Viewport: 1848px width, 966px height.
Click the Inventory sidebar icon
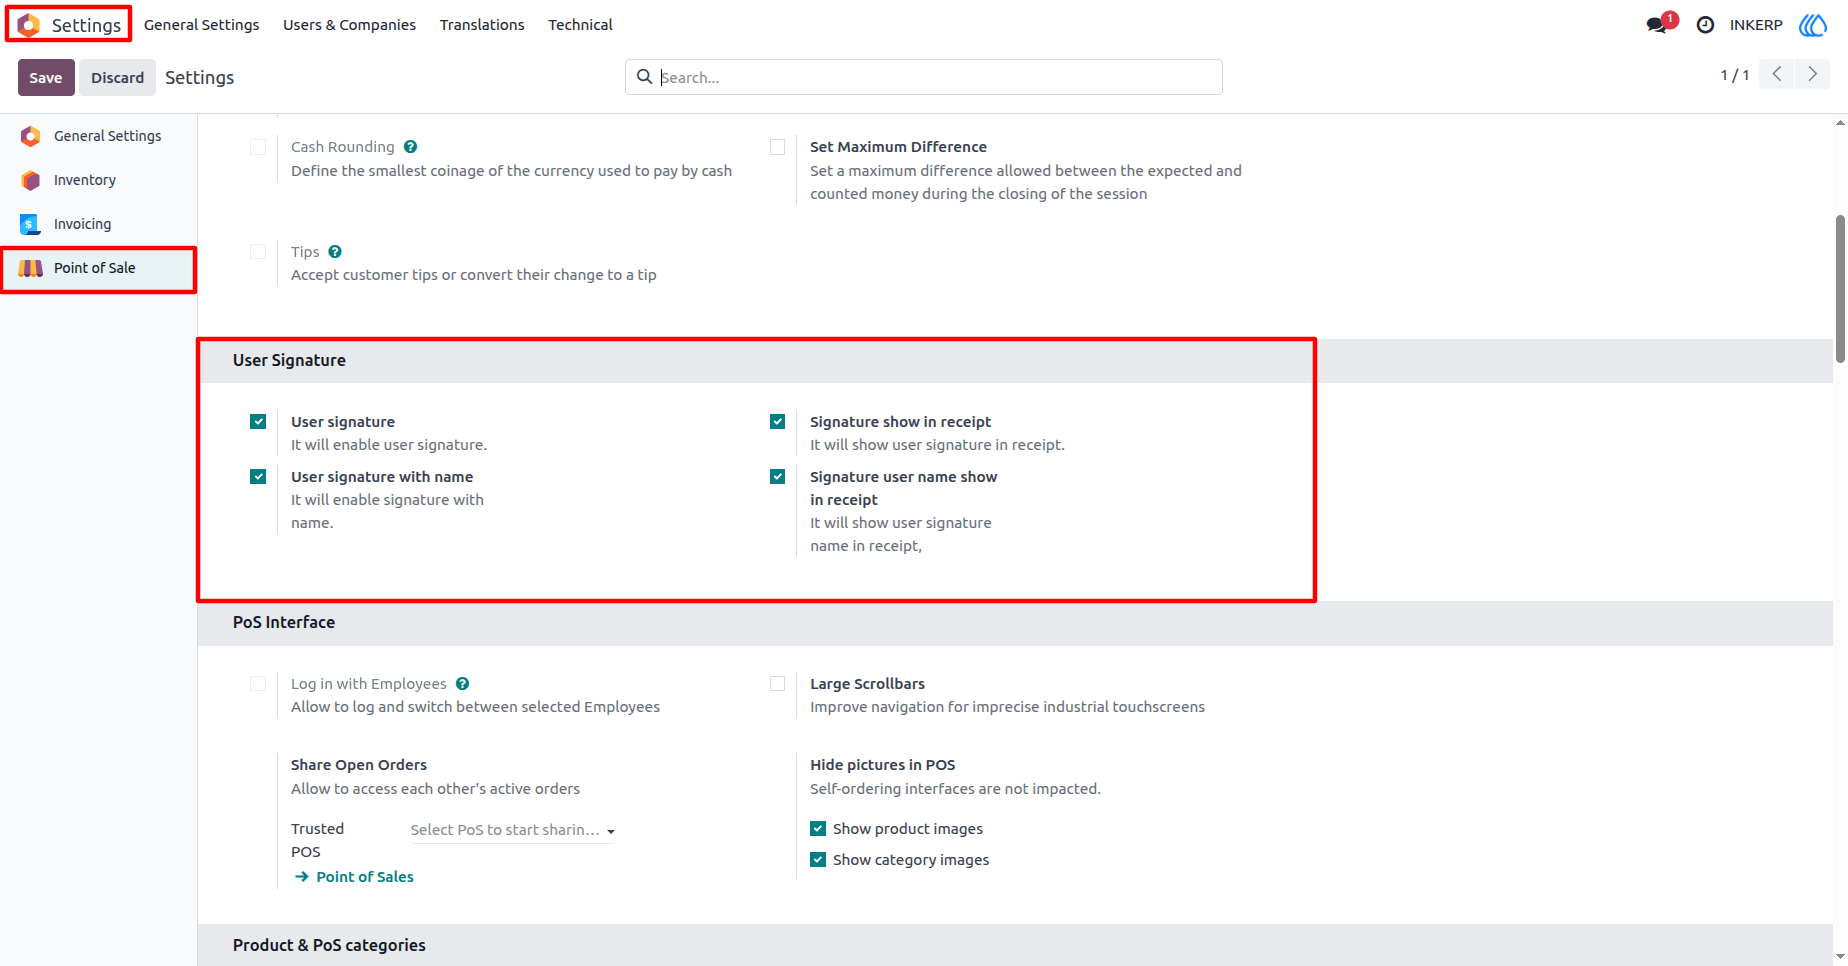pos(31,180)
